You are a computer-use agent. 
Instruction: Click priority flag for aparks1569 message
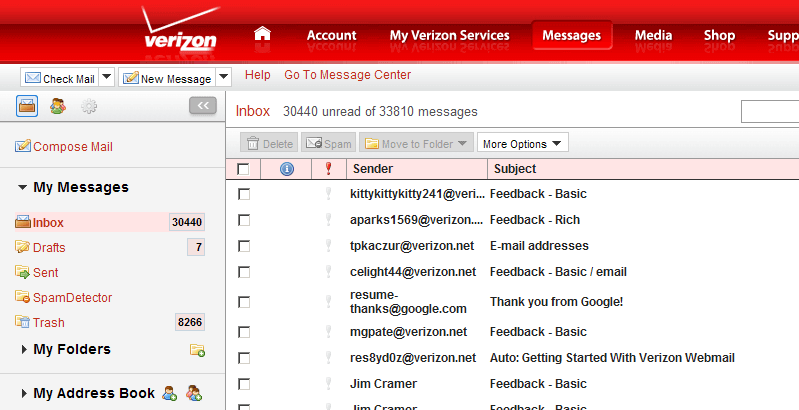[x=329, y=220]
